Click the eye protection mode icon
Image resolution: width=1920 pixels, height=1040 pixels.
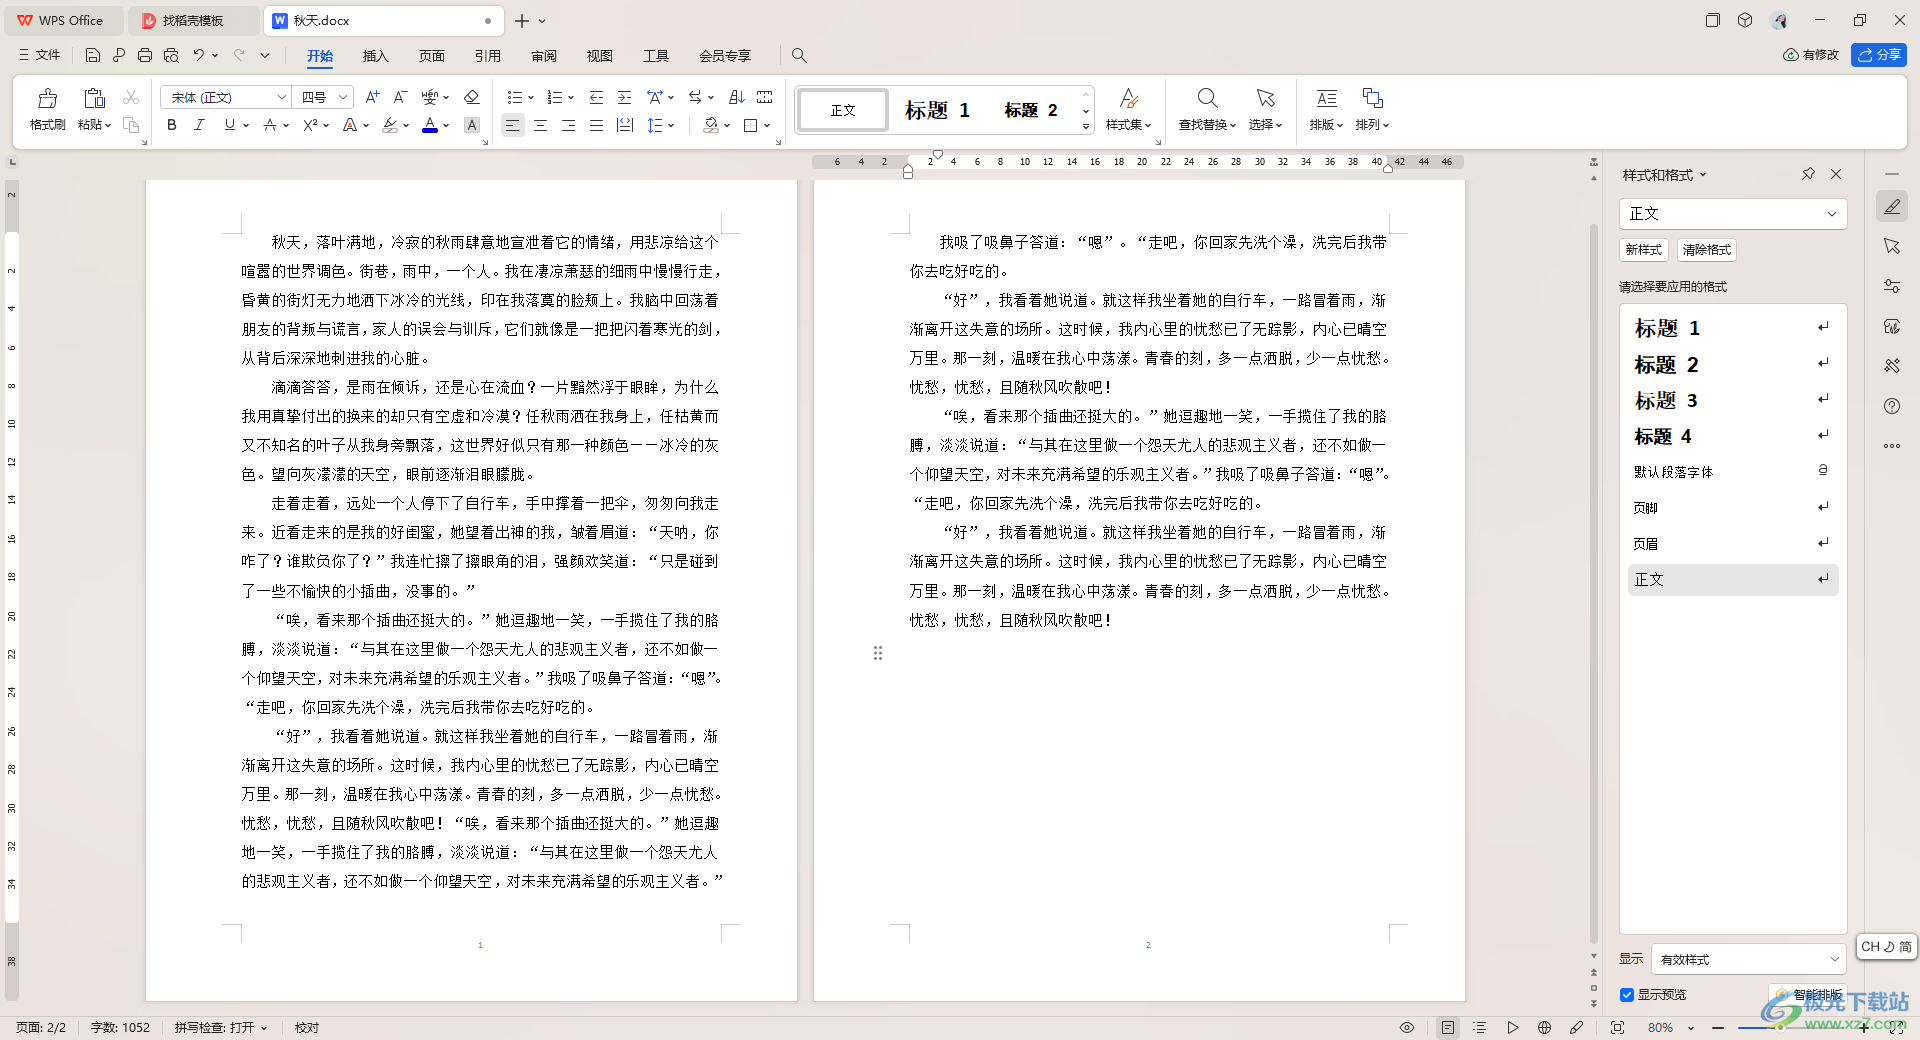tap(1407, 1027)
